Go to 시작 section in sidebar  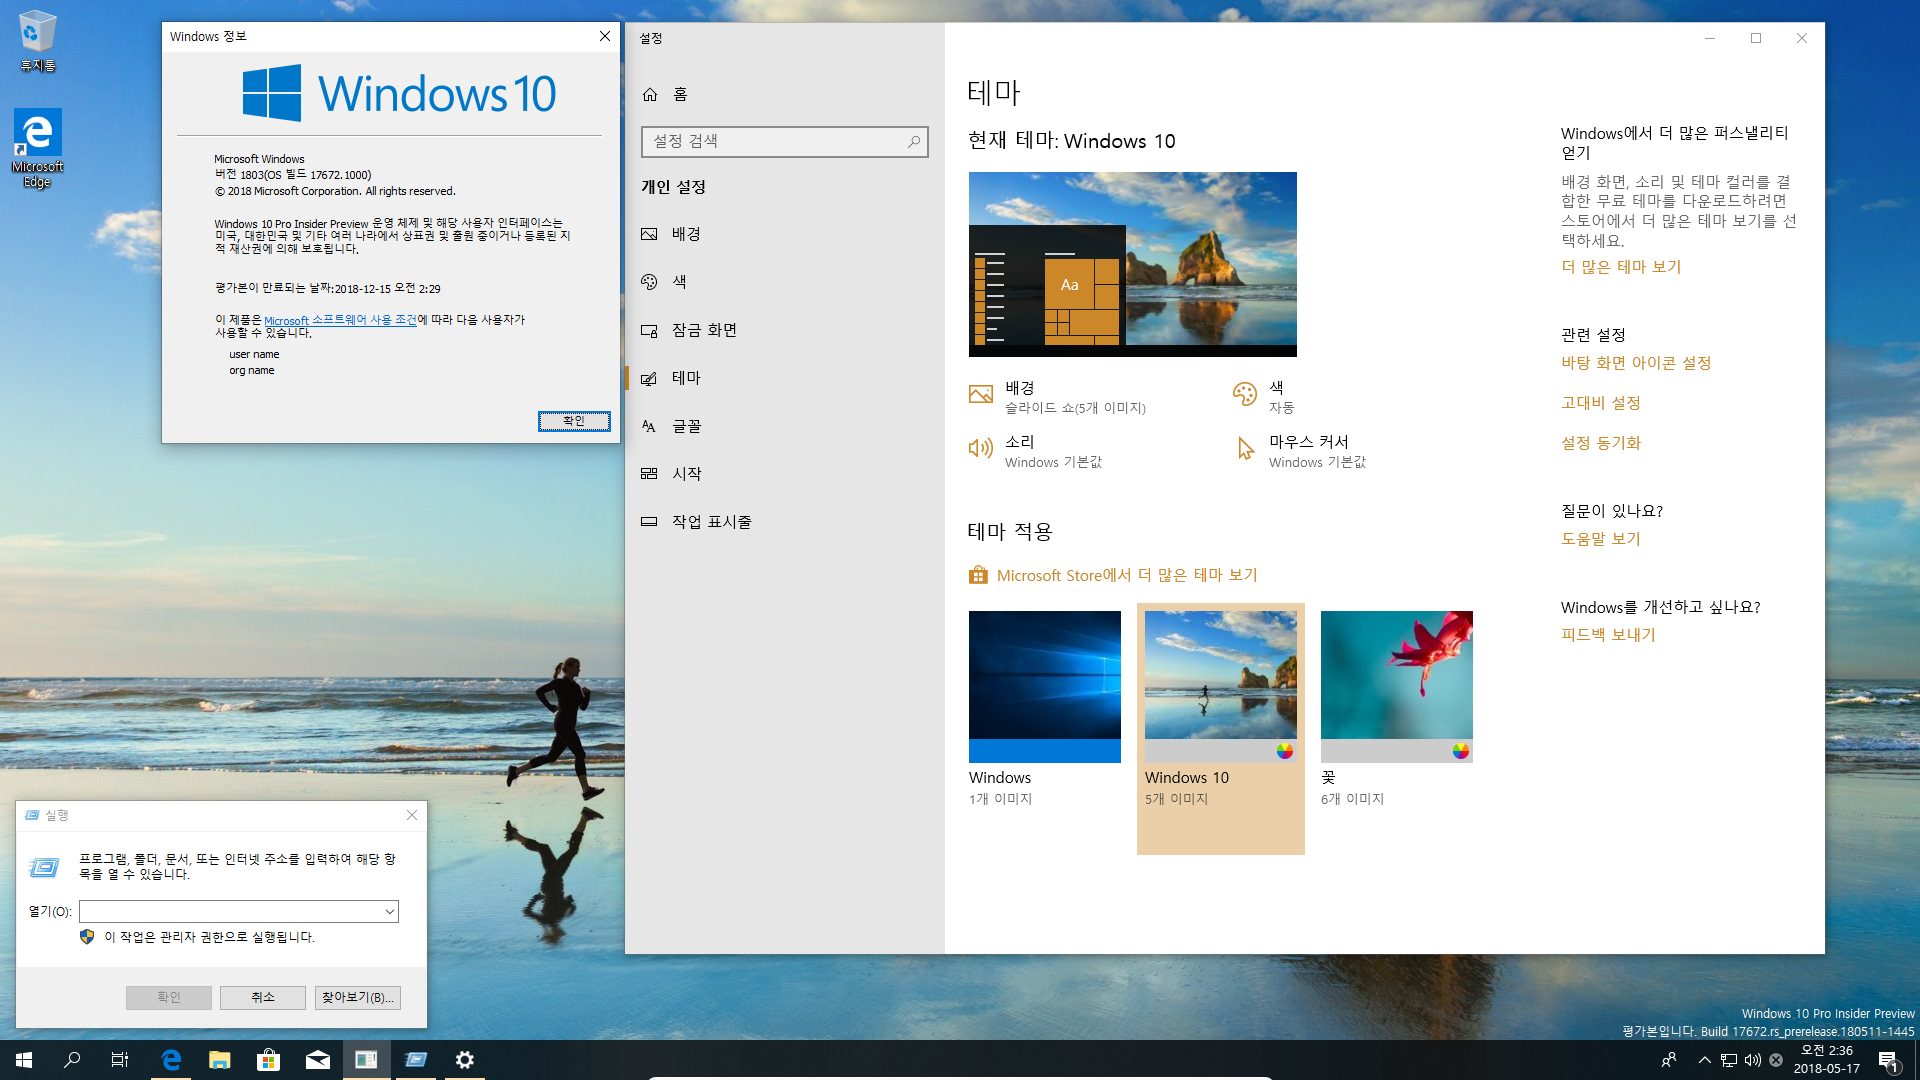click(x=785, y=474)
